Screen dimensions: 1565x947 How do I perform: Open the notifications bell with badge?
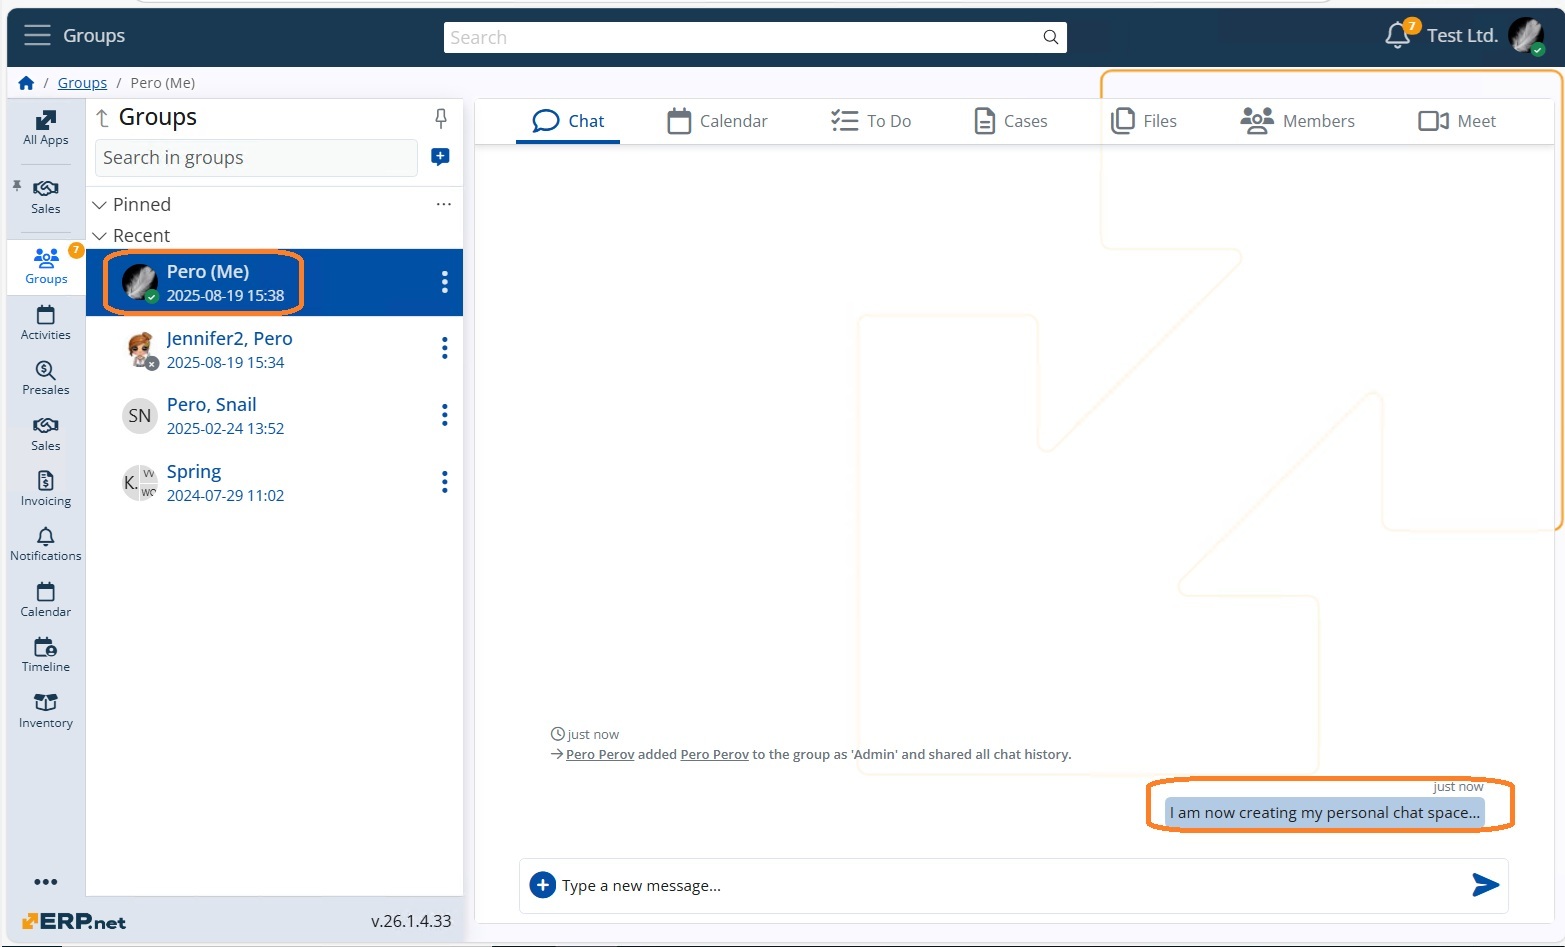(1398, 35)
